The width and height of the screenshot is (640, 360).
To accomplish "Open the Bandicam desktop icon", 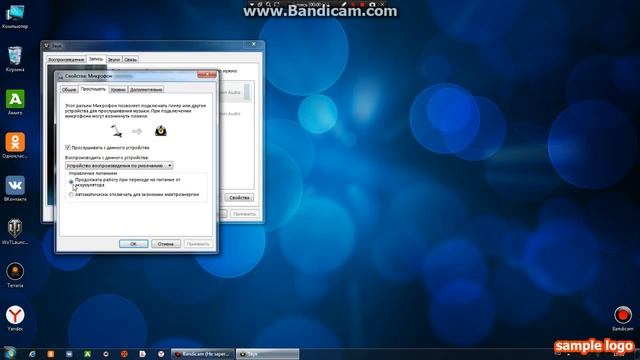I will click(623, 318).
